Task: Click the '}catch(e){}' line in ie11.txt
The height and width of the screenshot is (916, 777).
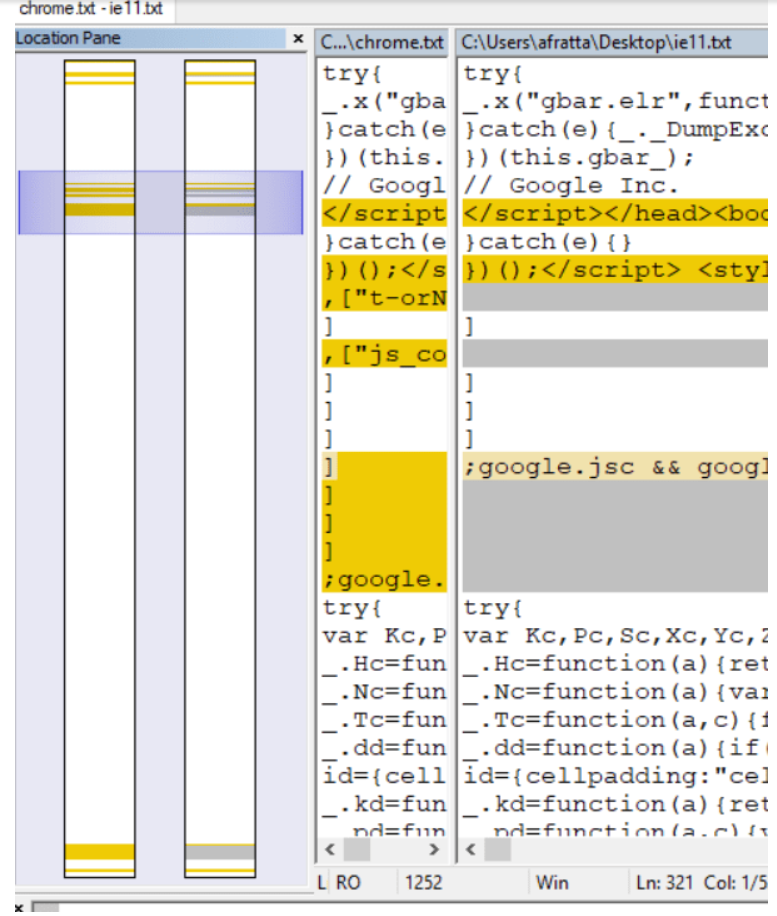Action: click(x=615, y=242)
